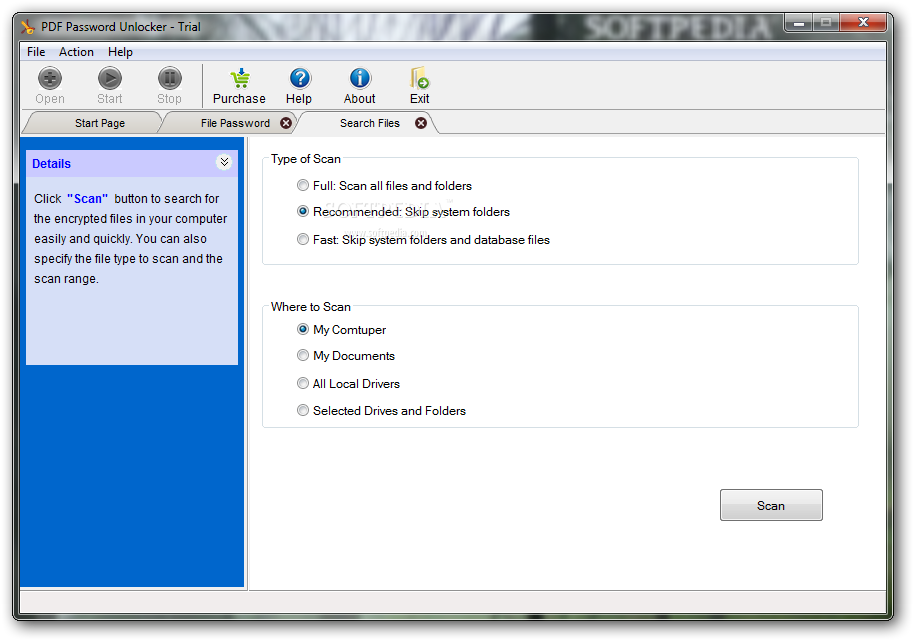This screenshot has width=914, height=641.
Task: Click the "Scan" highlighted word in Details
Action: point(87,199)
